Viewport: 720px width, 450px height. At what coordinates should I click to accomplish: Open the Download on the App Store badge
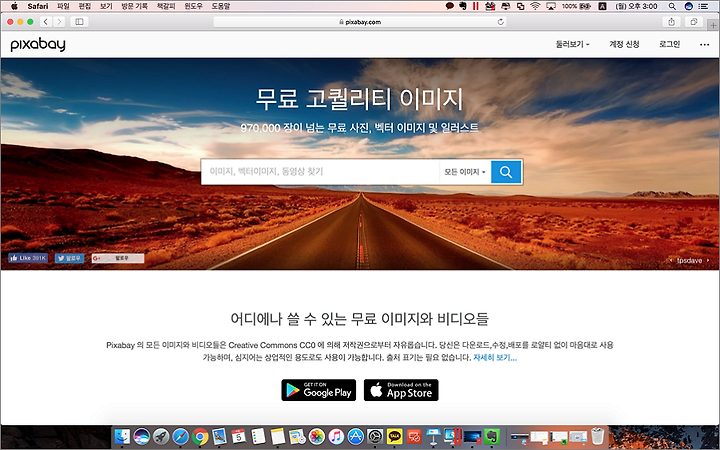[x=401, y=390]
